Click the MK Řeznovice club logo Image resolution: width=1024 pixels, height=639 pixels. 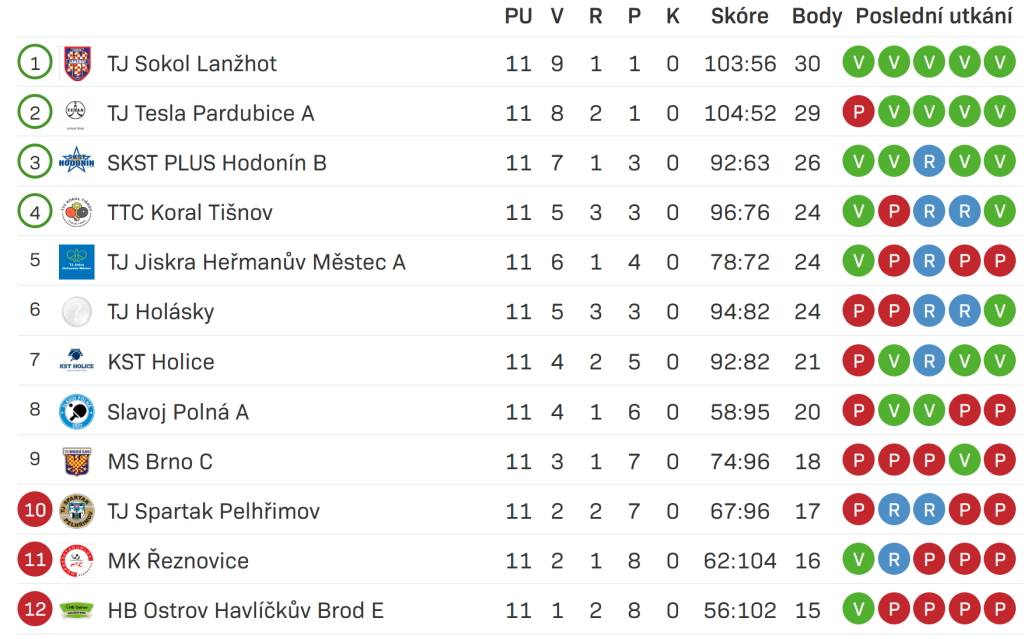76,561
